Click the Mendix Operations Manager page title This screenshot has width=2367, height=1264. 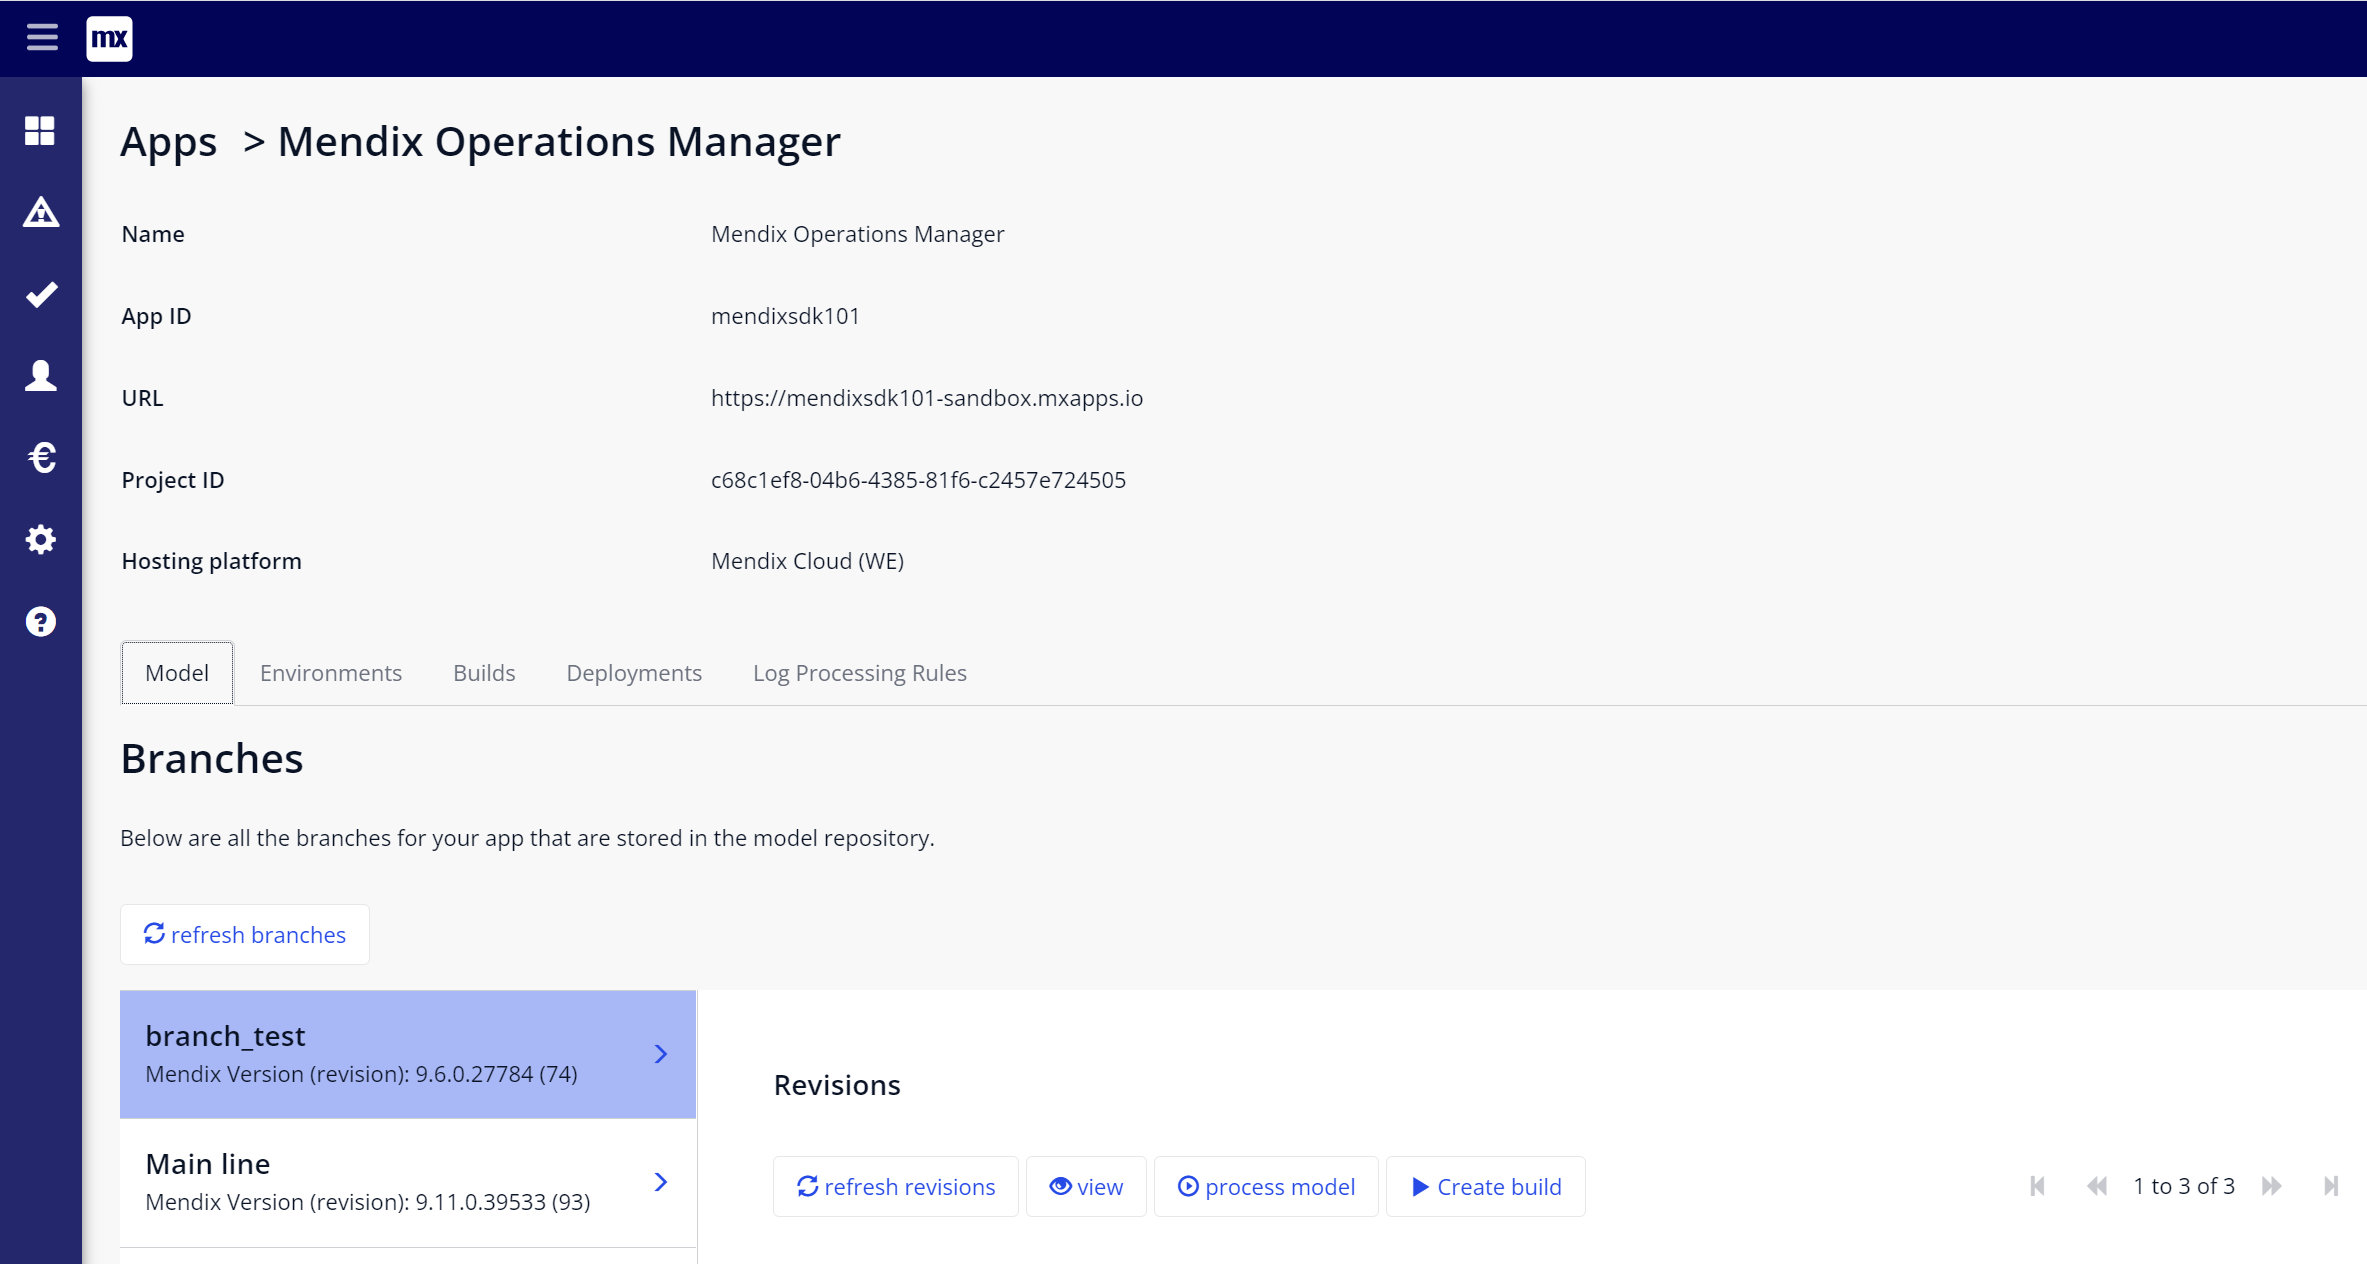click(x=559, y=141)
